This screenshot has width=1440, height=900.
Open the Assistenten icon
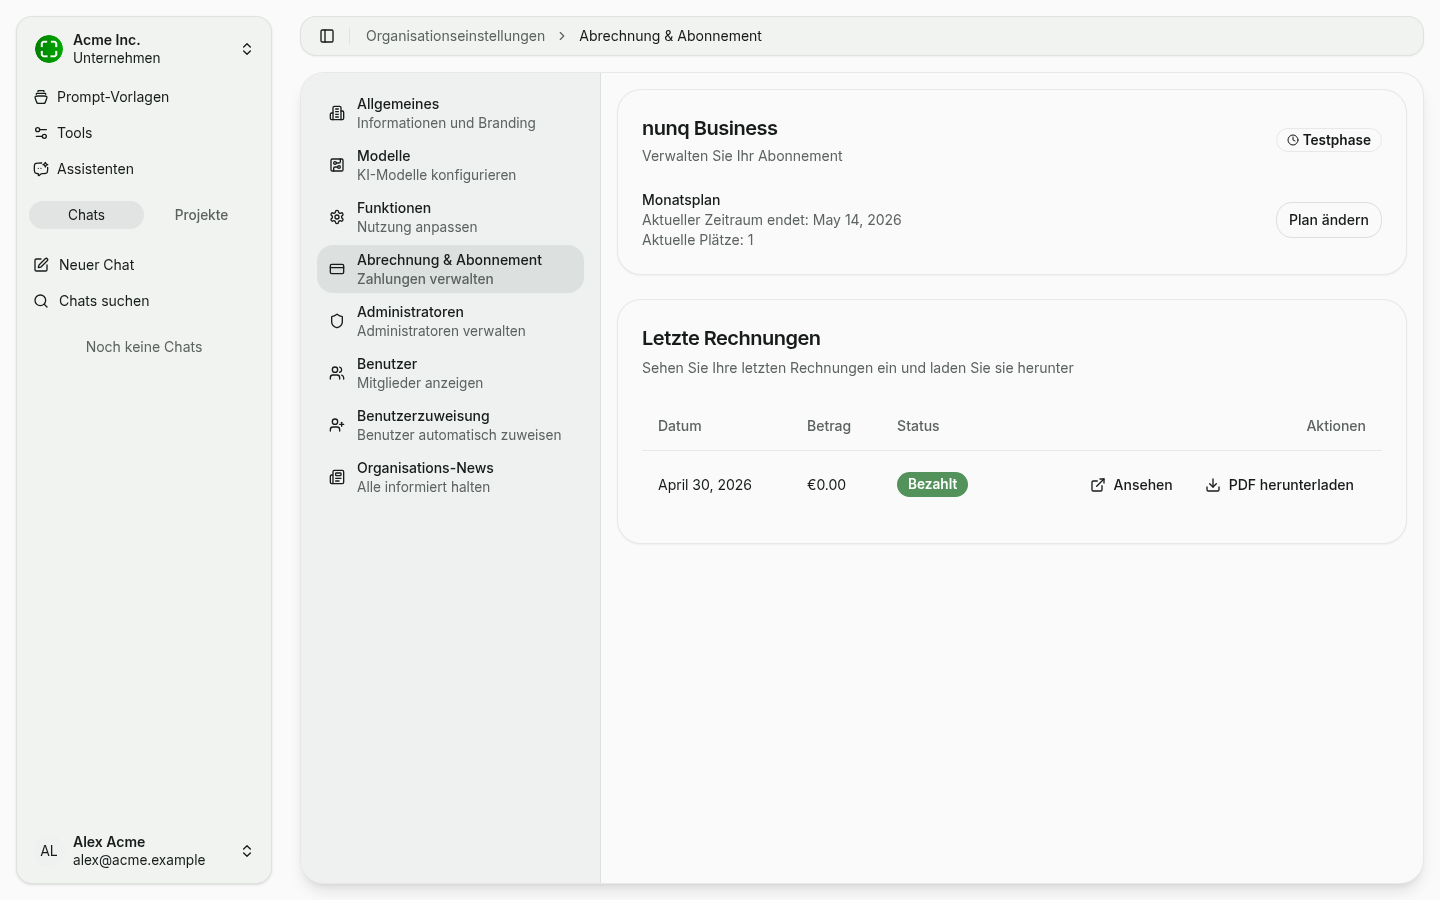(x=41, y=169)
